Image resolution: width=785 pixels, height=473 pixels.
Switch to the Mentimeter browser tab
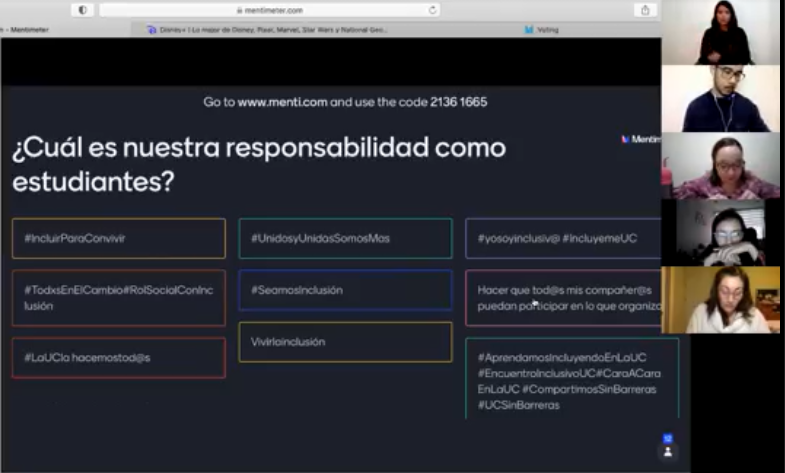coord(28,30)
